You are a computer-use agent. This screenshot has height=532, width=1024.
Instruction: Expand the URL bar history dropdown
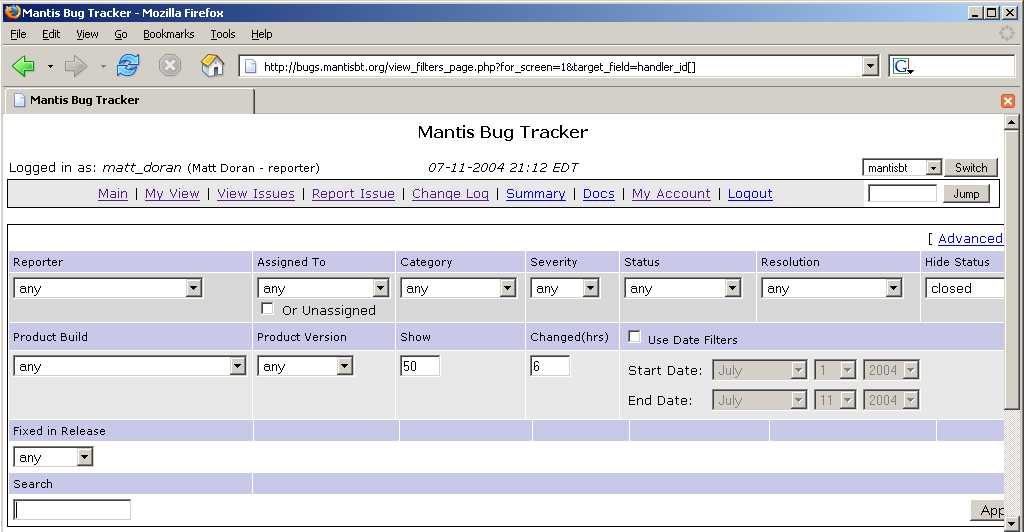(x=870, y=66)
